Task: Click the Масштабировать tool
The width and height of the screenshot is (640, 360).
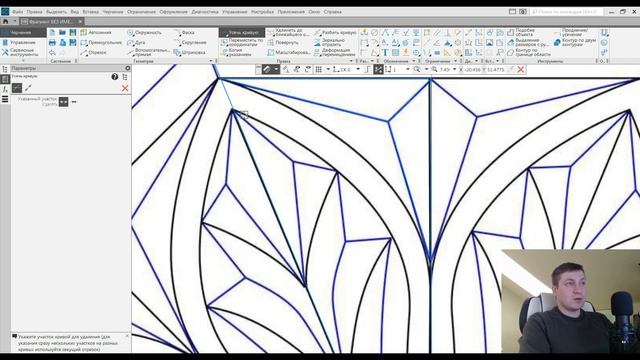Action: pyautogui.click(x=289, y=53)
